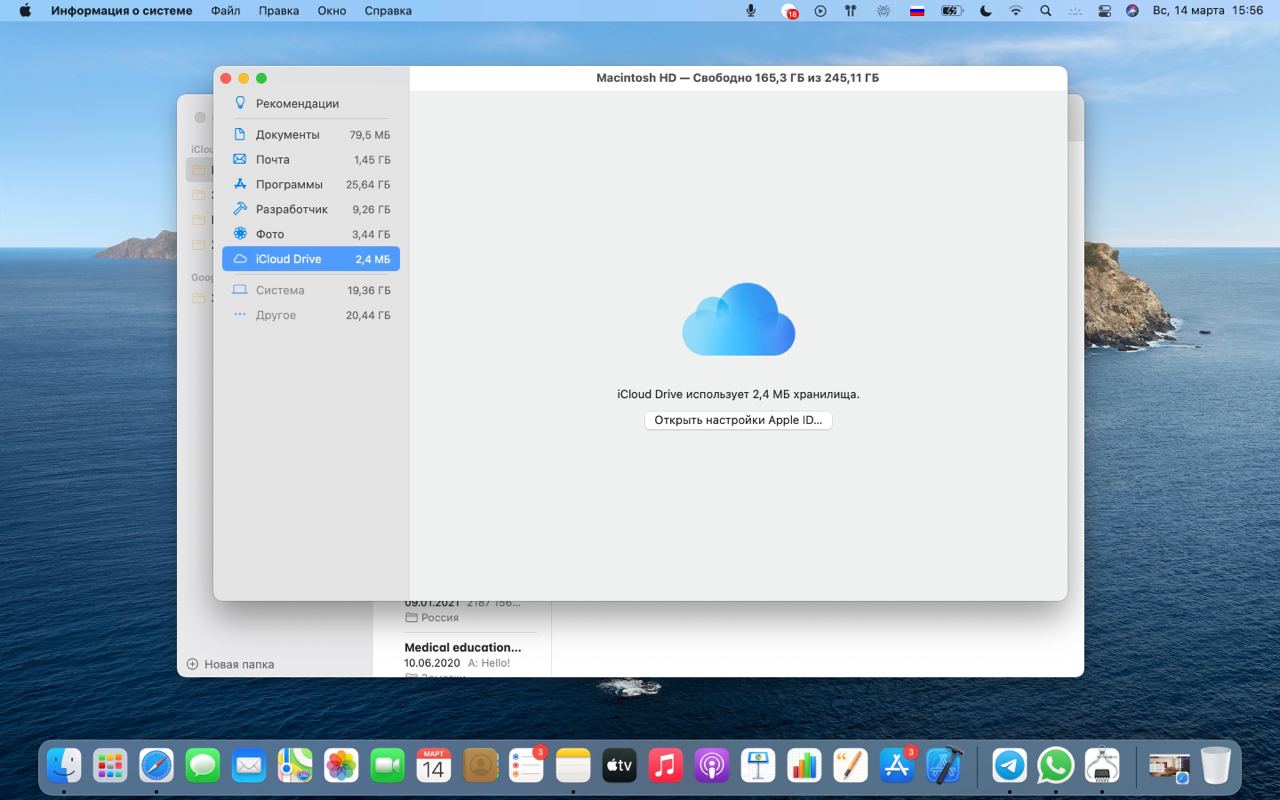
Task: Open Photos from Dock
Action: (342, 766)
